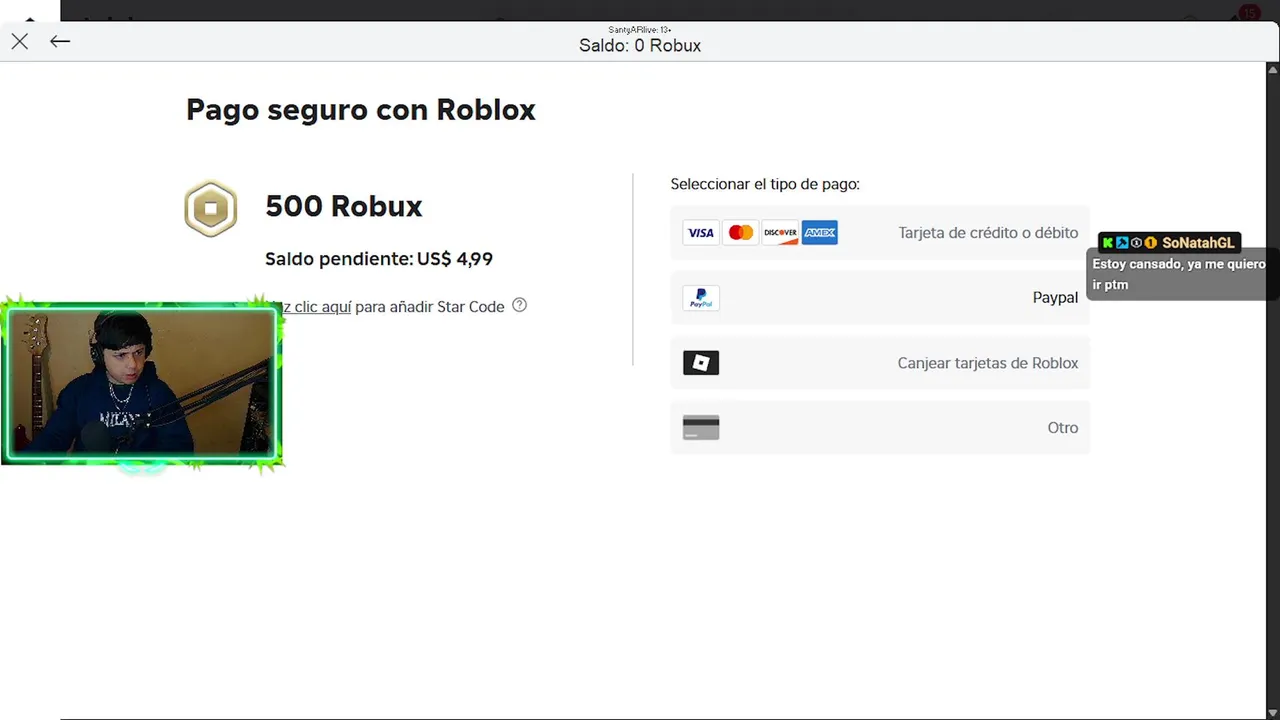Click the generic card icon for Otro
1280x720 pixels.
pos(701,427)
